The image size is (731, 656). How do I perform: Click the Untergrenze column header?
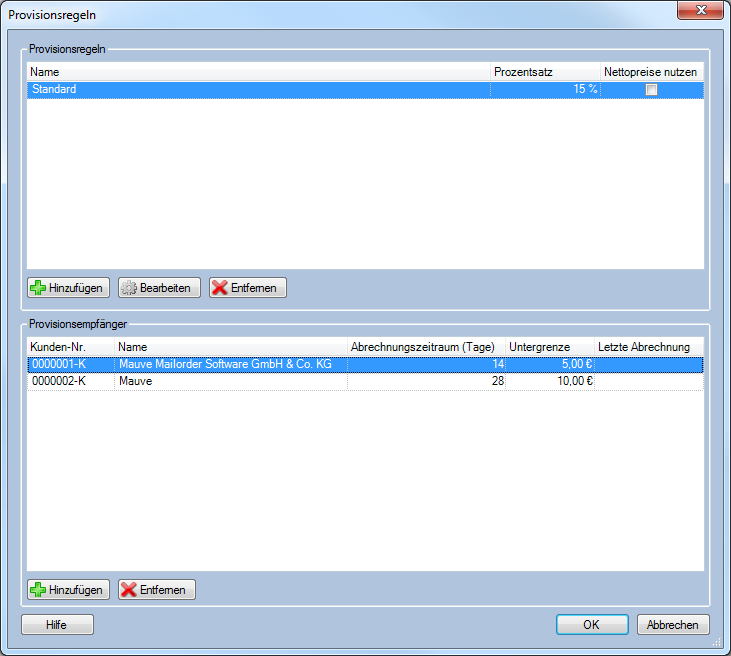(x=548, y=347)
